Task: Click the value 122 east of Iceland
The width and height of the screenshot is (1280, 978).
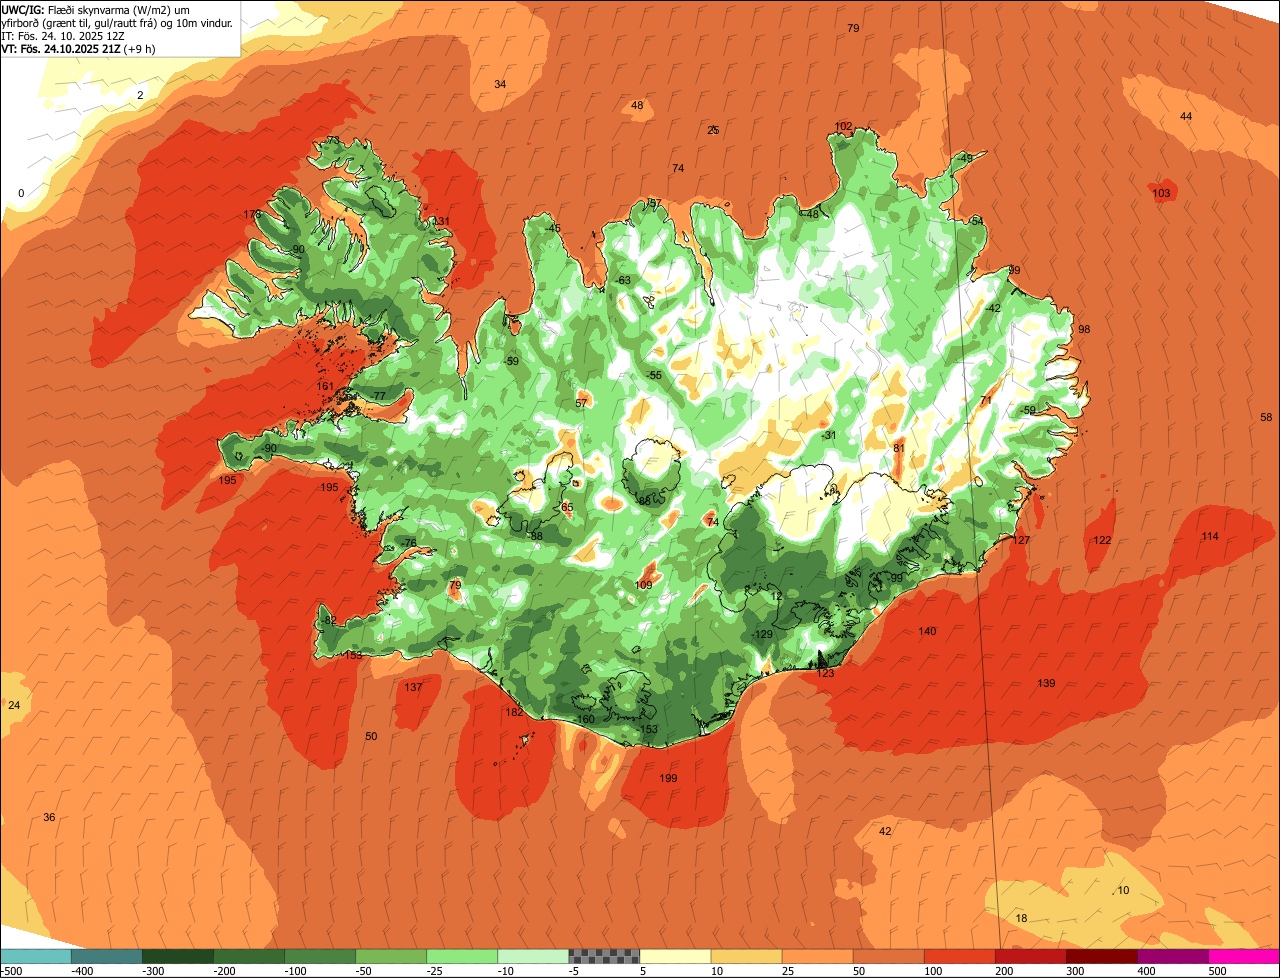Action: pos(1102,540)
